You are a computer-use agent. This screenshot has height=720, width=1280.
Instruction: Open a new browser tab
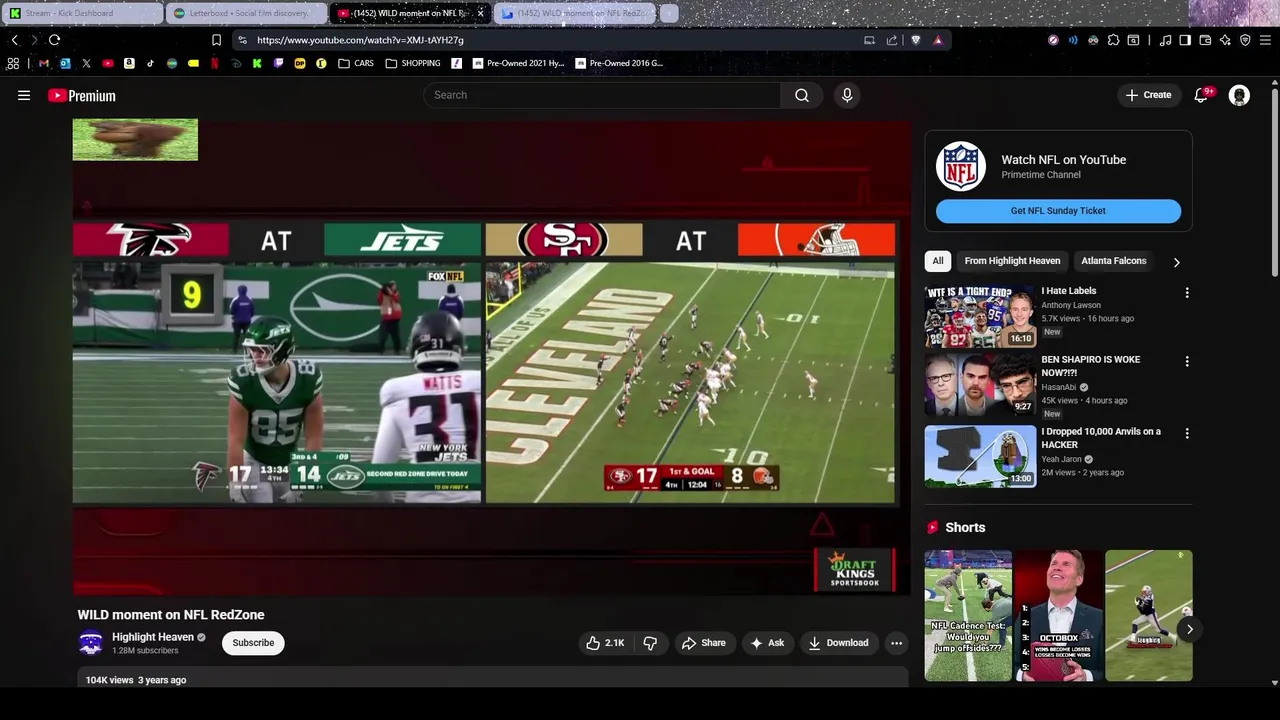tap(669, 13)
